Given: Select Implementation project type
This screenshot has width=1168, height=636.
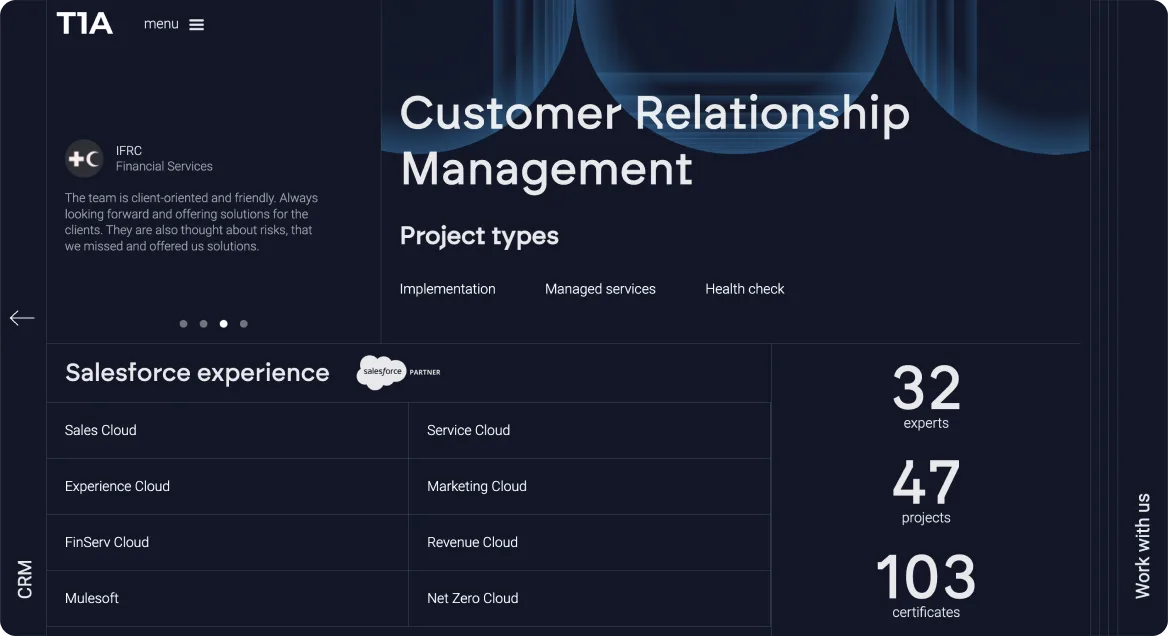Looking at the screenshot, I should [x=447, y=289].
